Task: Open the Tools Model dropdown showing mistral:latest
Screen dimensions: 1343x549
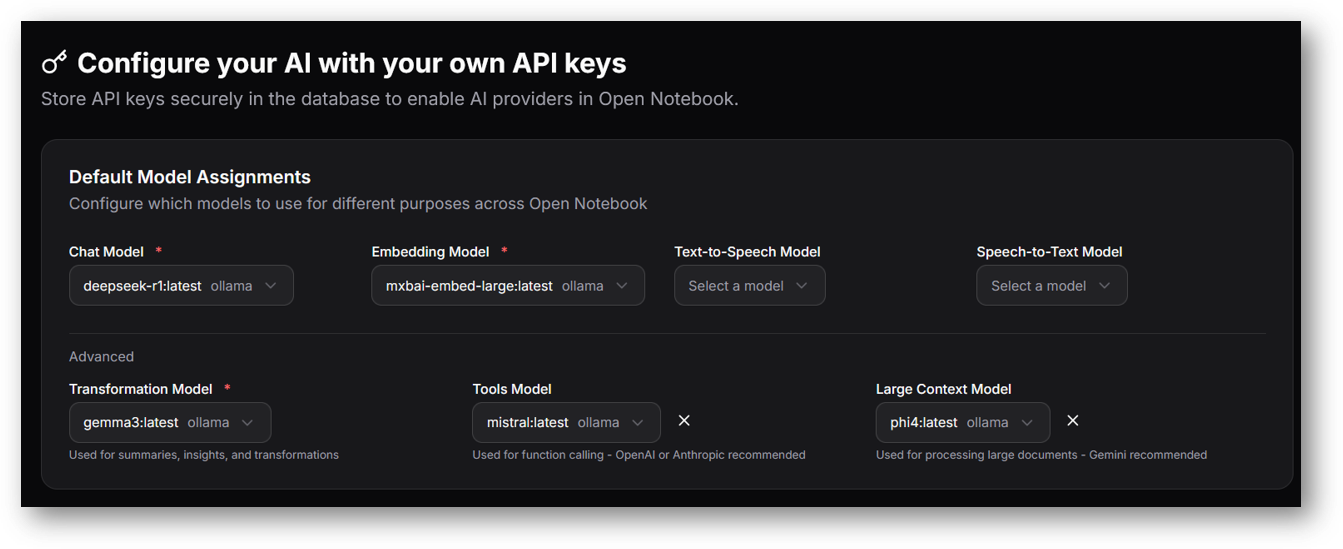Action: 566,422
